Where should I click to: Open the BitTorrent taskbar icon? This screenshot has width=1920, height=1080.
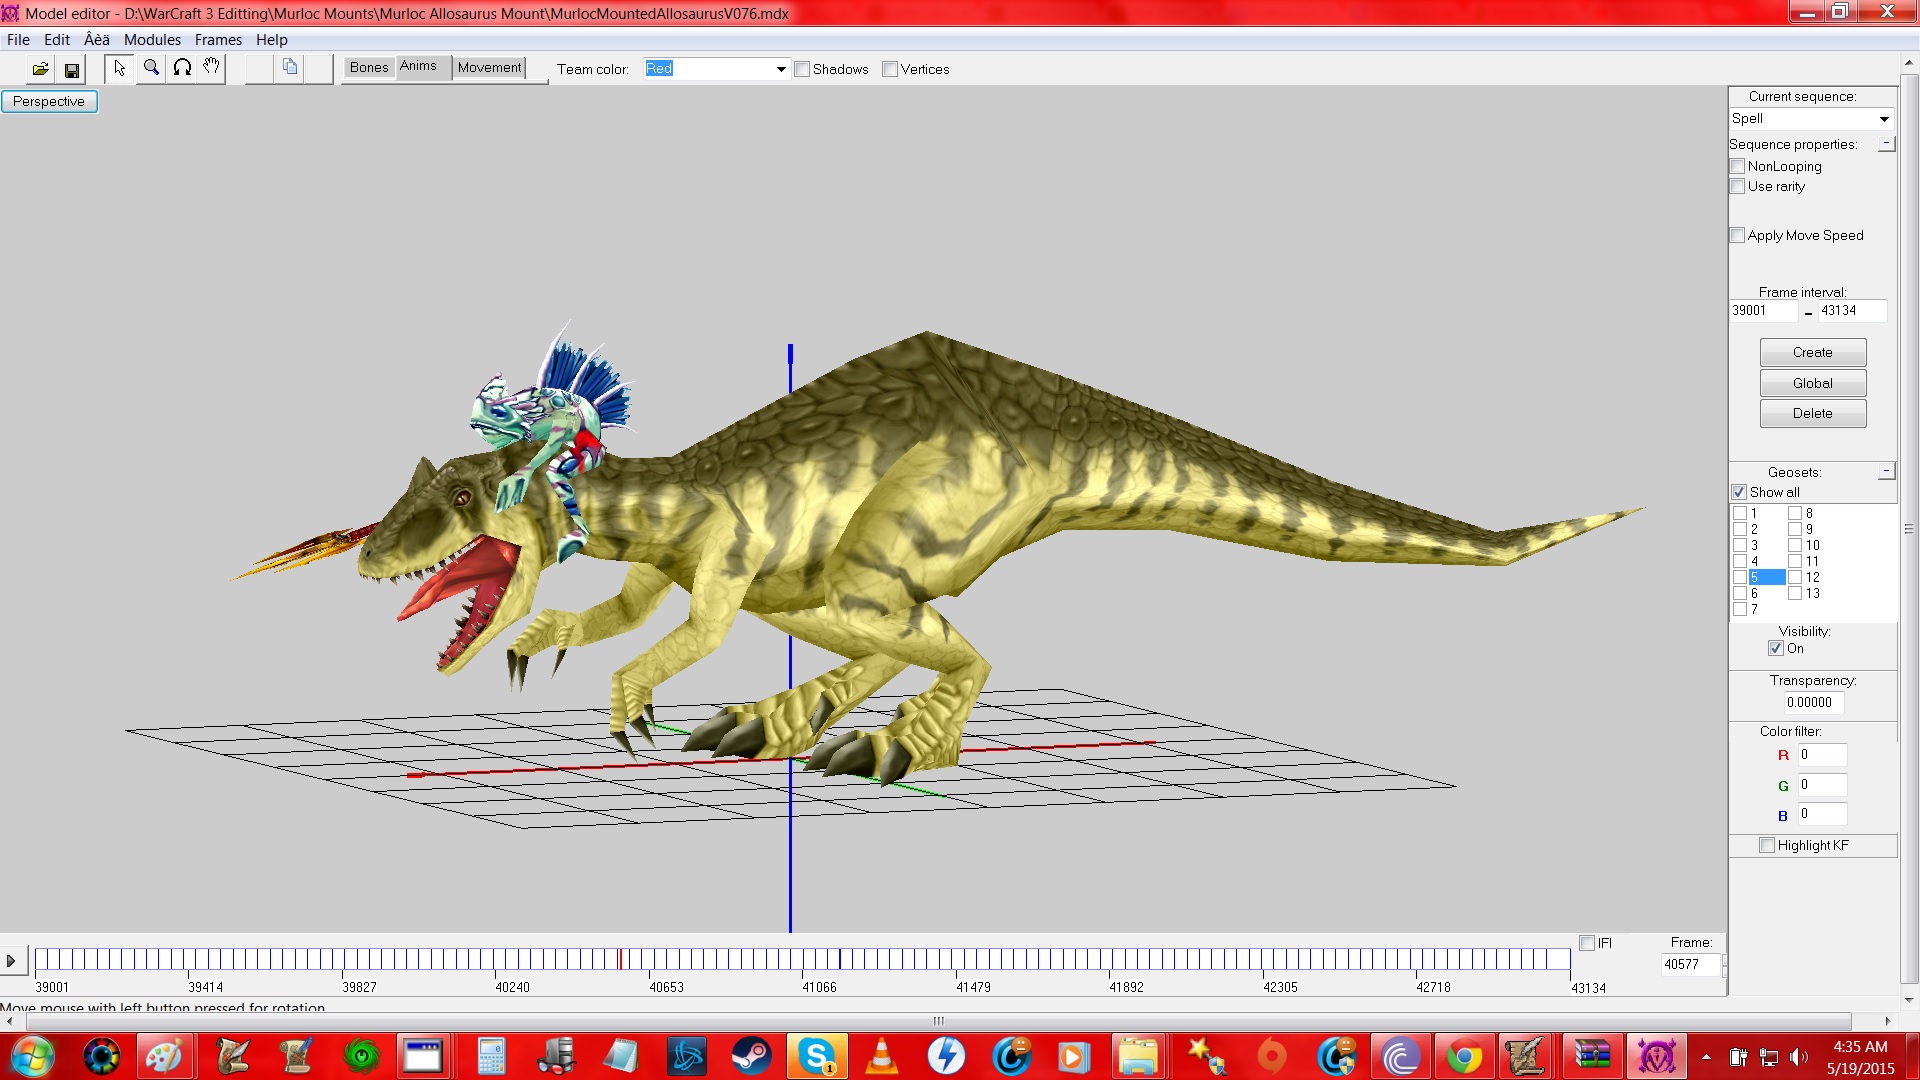[x=1400, y=1056]
